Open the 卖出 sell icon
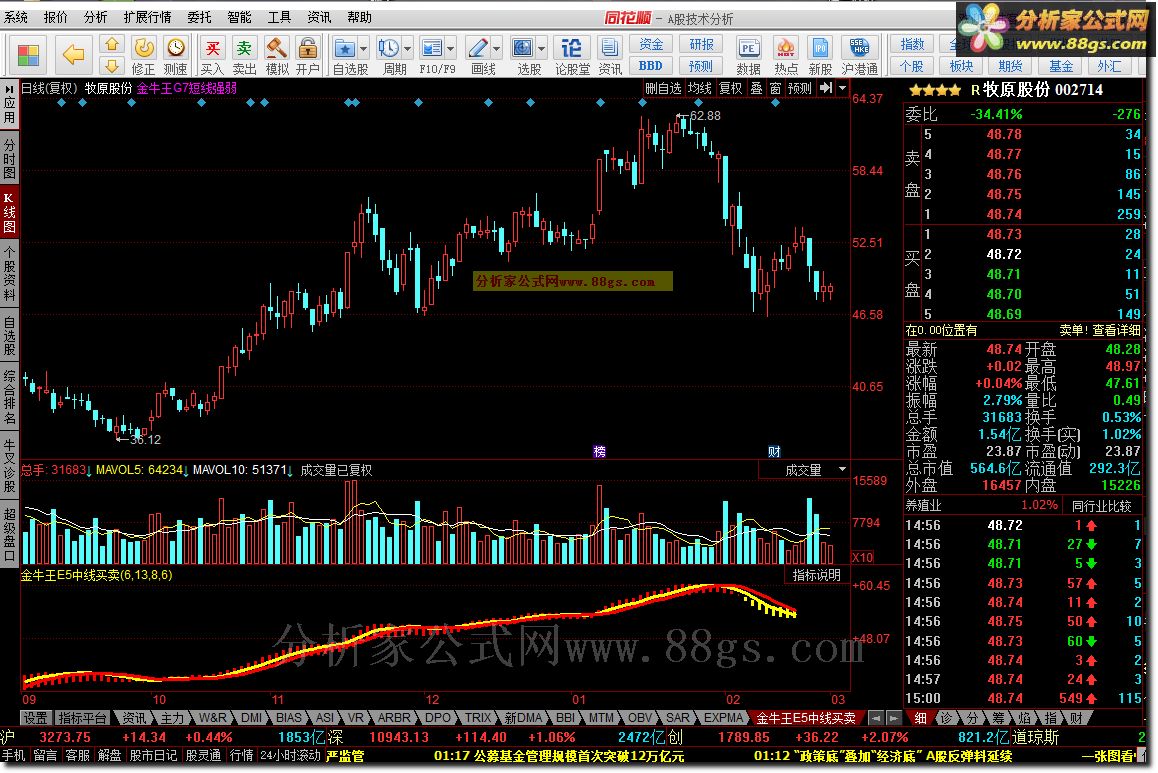This screenshot has height=773, width=1158. (x=244, y=49)
